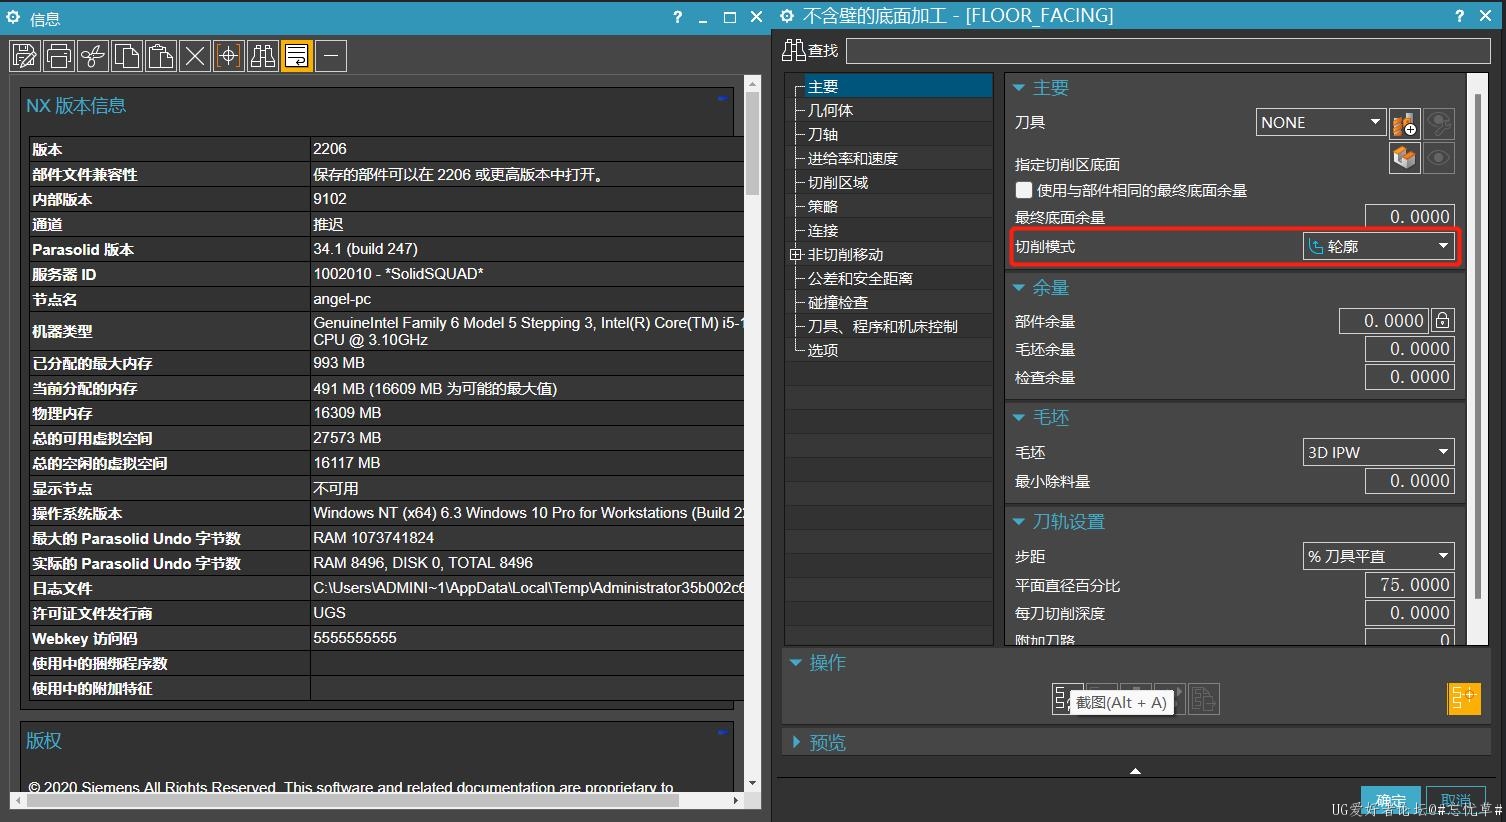This screenshot has width=1506, height=822.
Task: Click the 信息 window horizontal scrollbar
Action: pos(377,800)
